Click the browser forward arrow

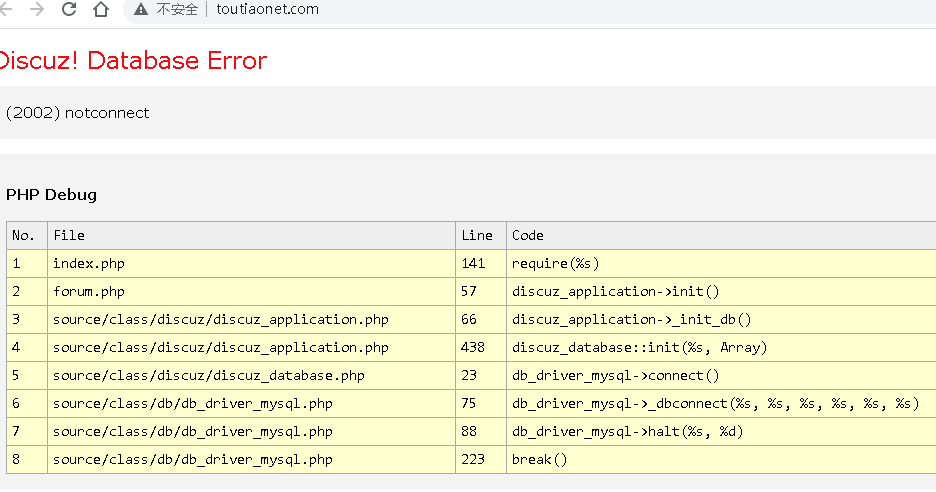(x=37, y=10)
